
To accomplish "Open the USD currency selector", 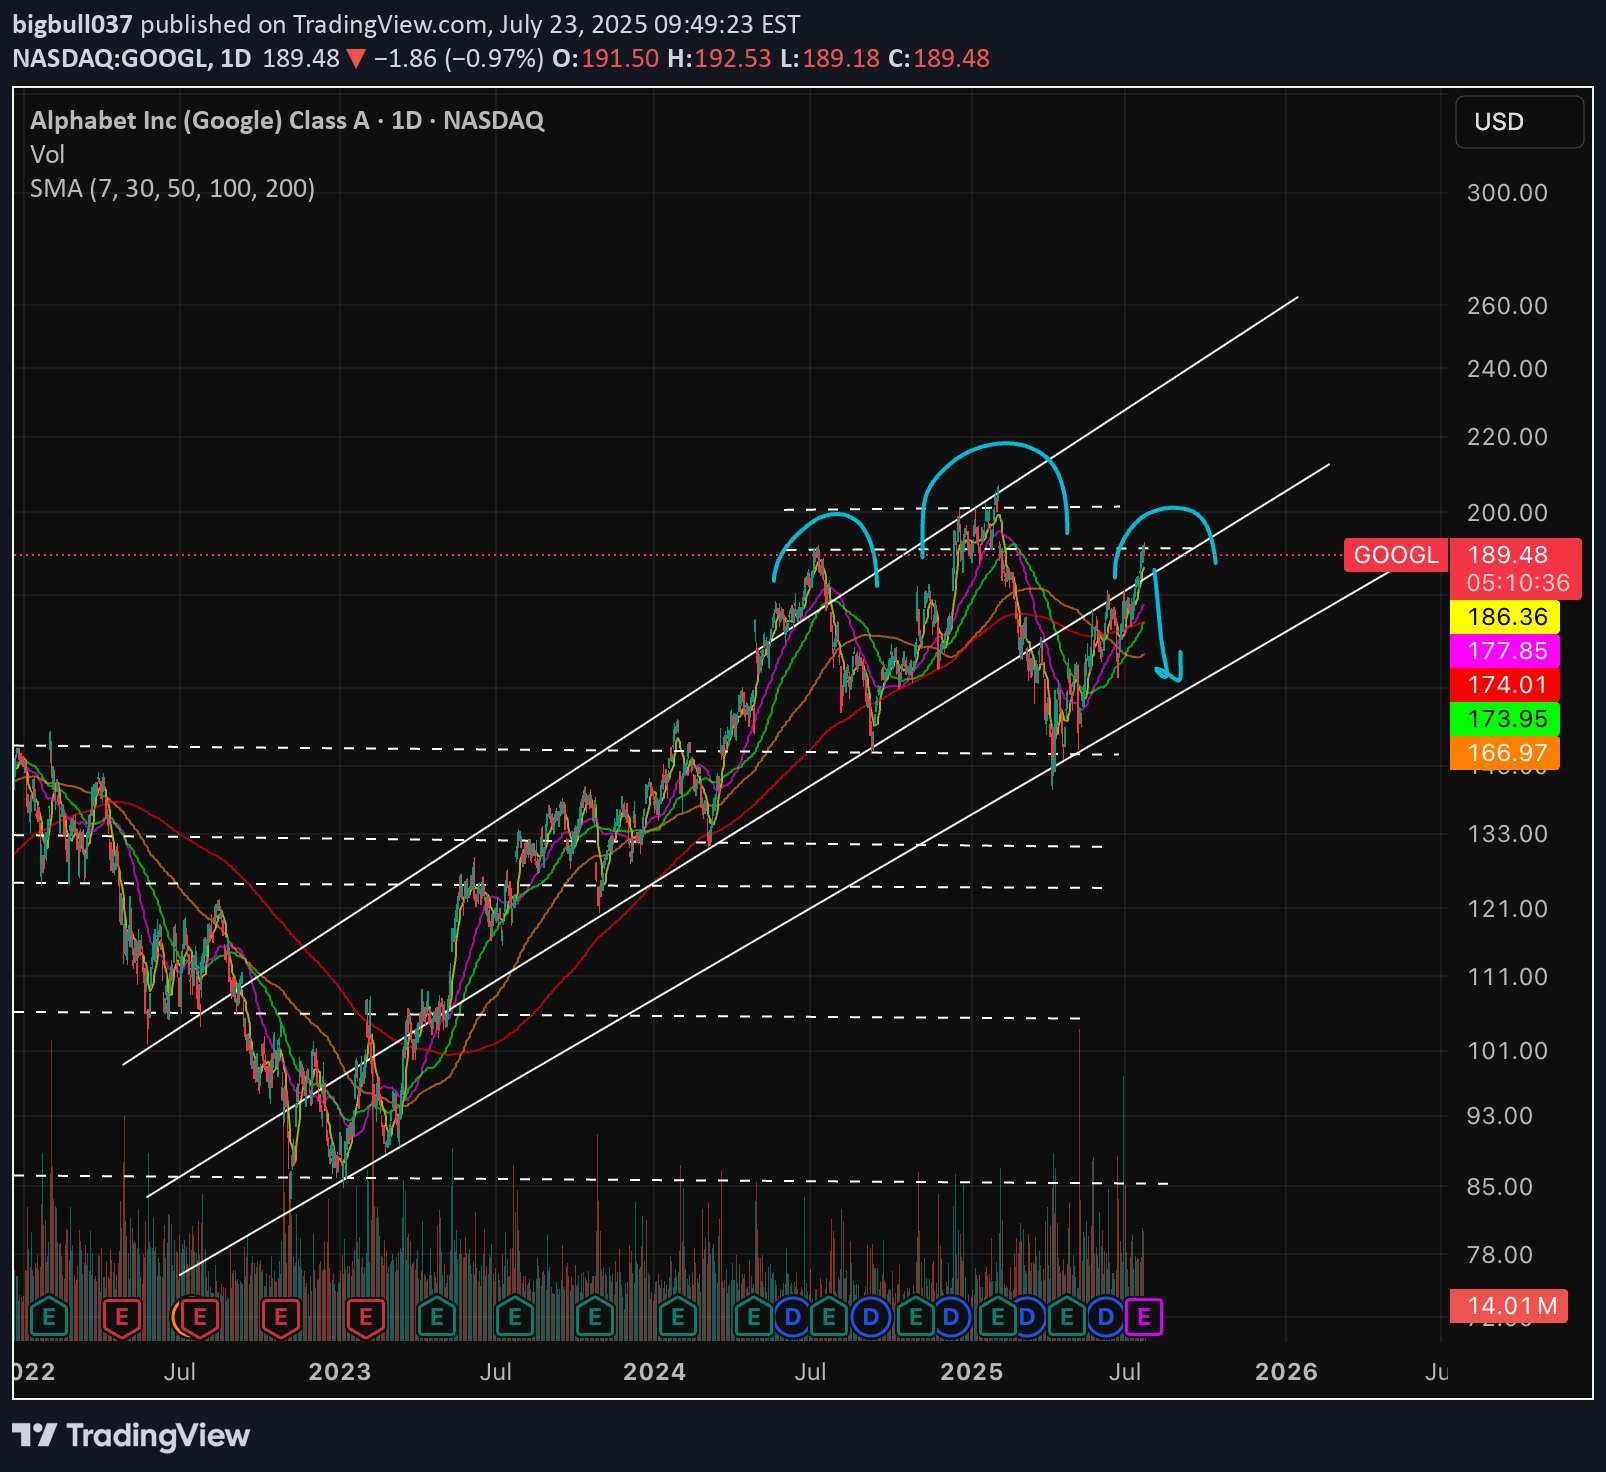I will (1518, 122).
